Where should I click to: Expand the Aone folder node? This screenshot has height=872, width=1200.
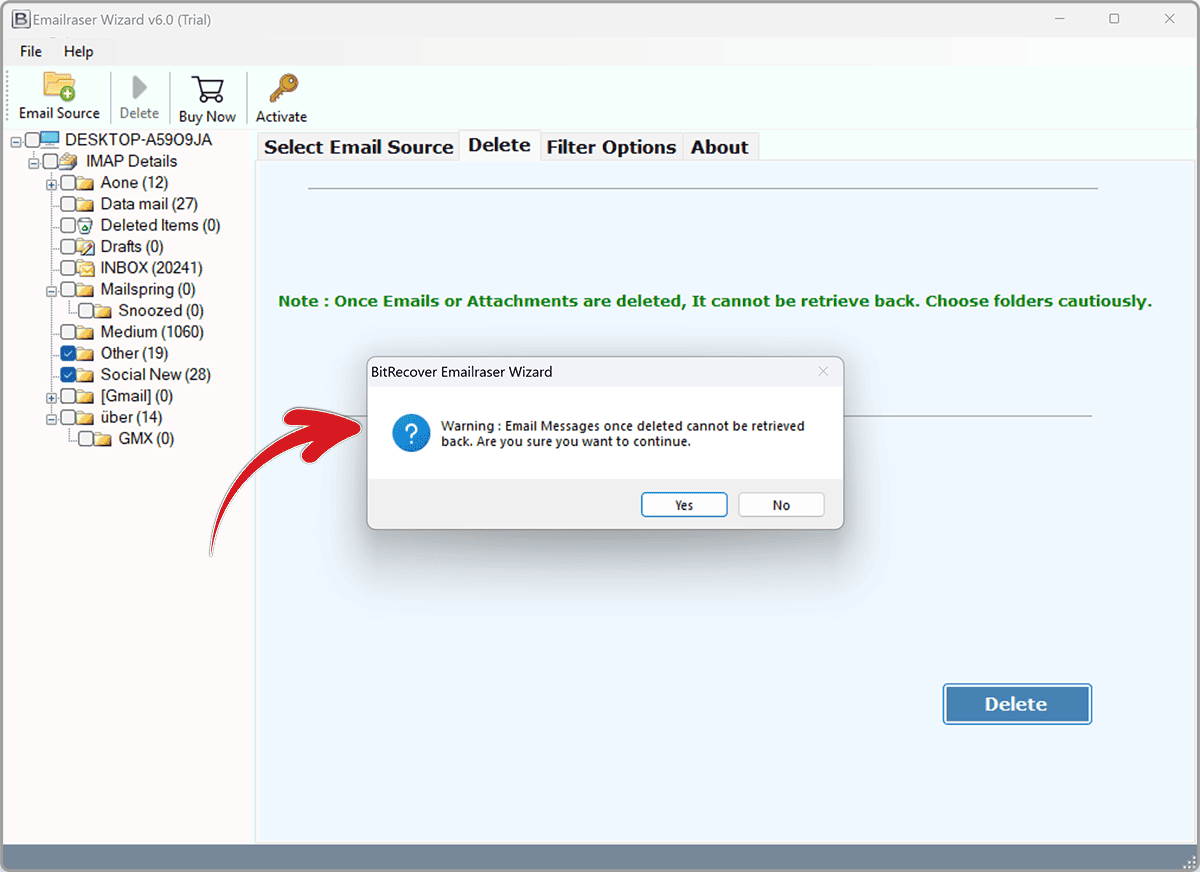click(x=52, y=184)
